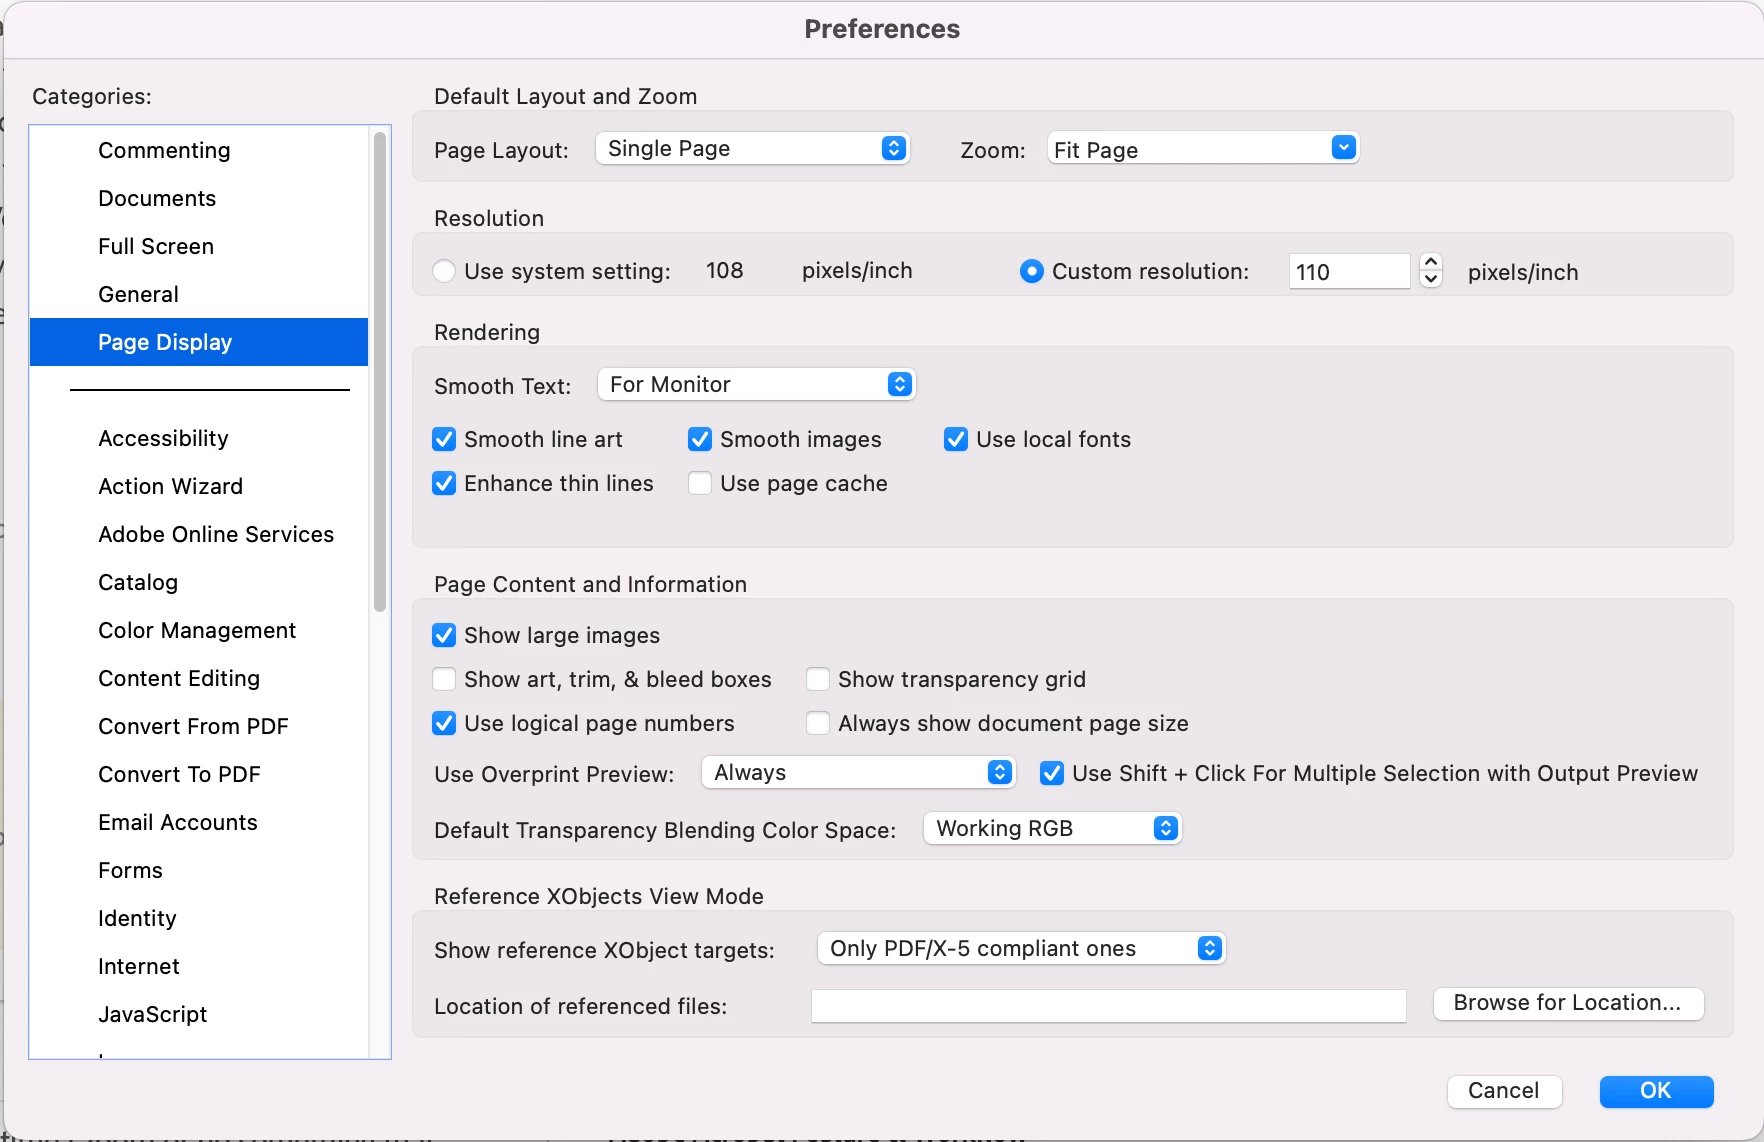The height and width of the screenshot is (1142, 1764).
Task: Select Custom resolution radio button
Action: [x=1031, y=271]
